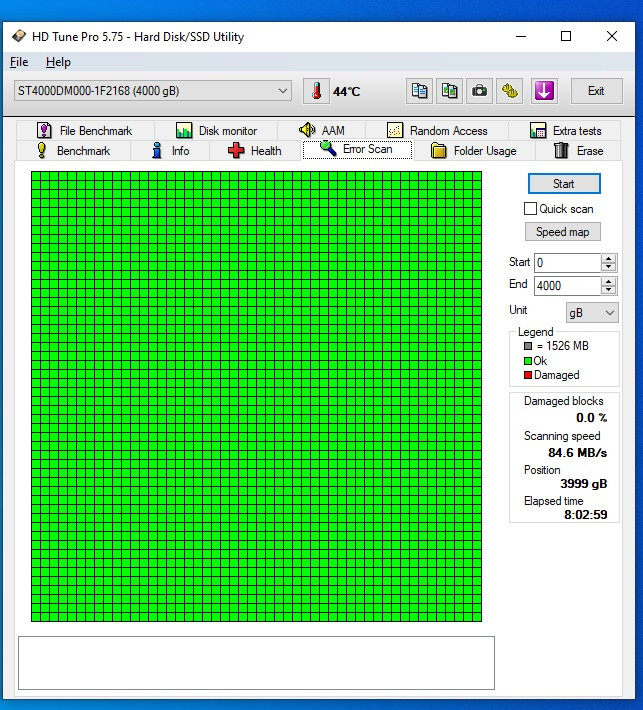Increase the Start value with up arrow
Screen dimensions: 643x710
point(609,258)
